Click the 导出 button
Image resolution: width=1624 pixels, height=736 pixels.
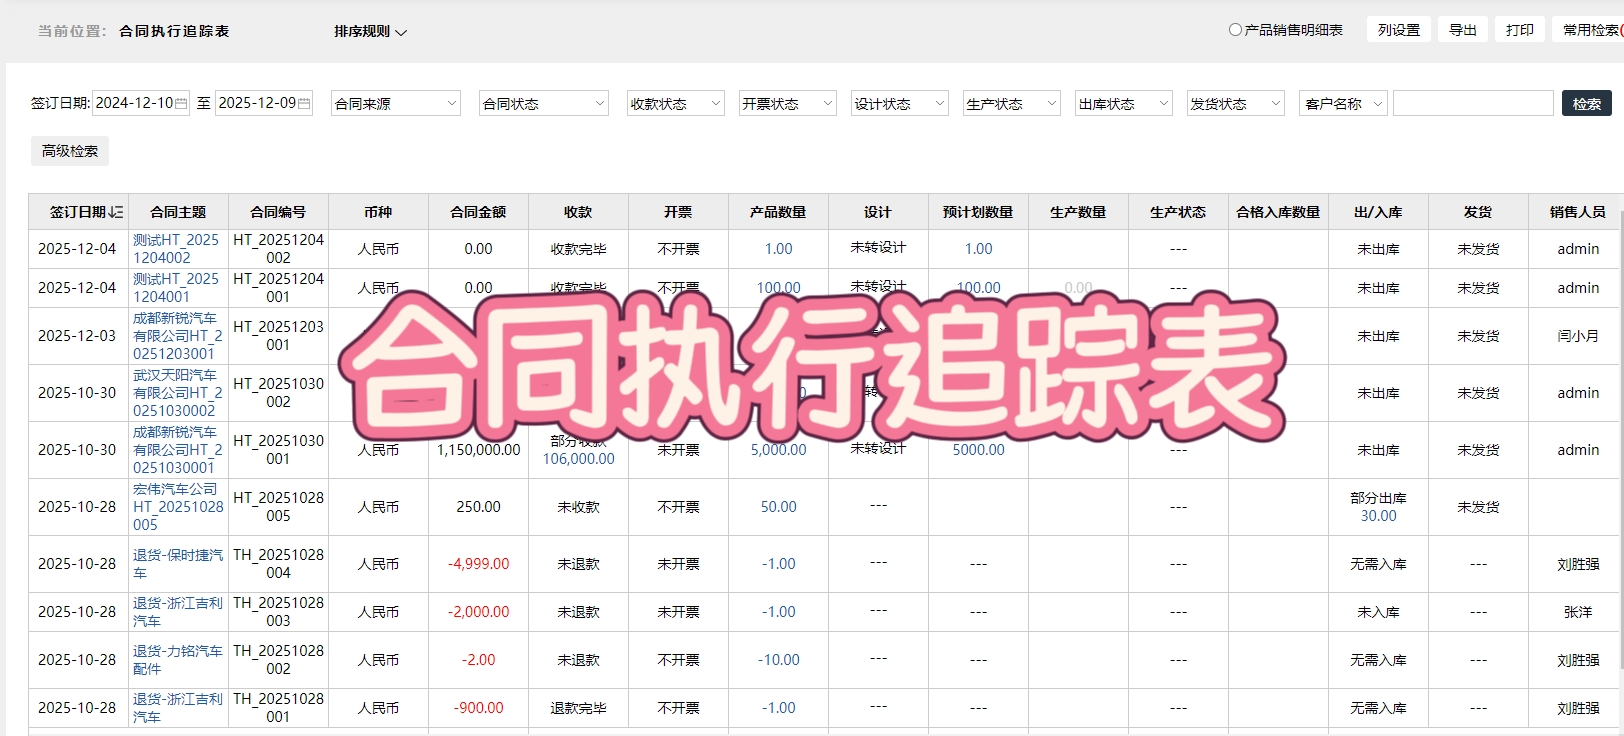coord(1463,30)
